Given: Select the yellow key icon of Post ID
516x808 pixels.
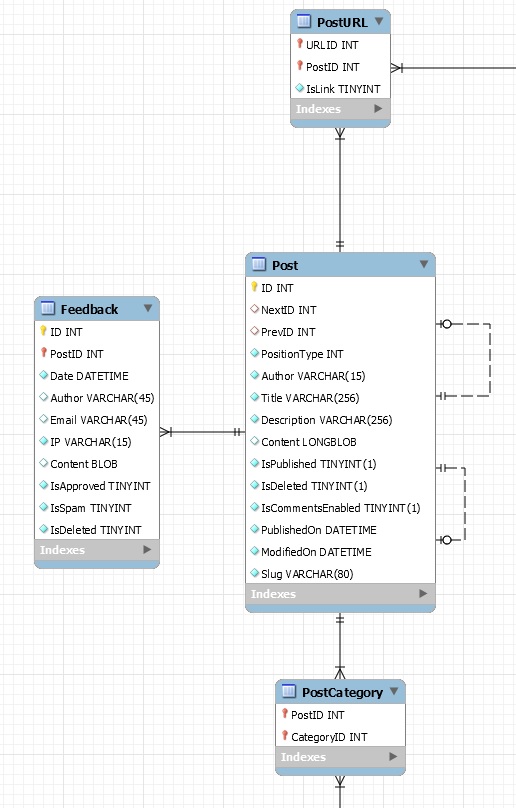Looking at the screenshot, I should (254, 287).
